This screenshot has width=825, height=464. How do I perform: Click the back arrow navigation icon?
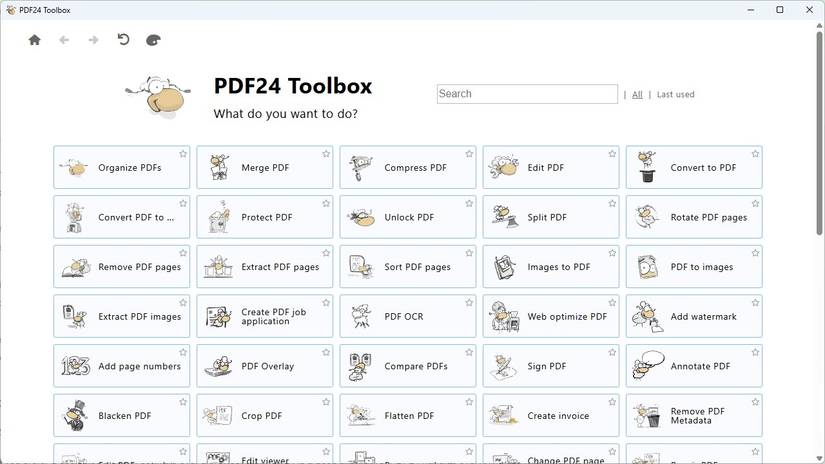coord(64,40)
